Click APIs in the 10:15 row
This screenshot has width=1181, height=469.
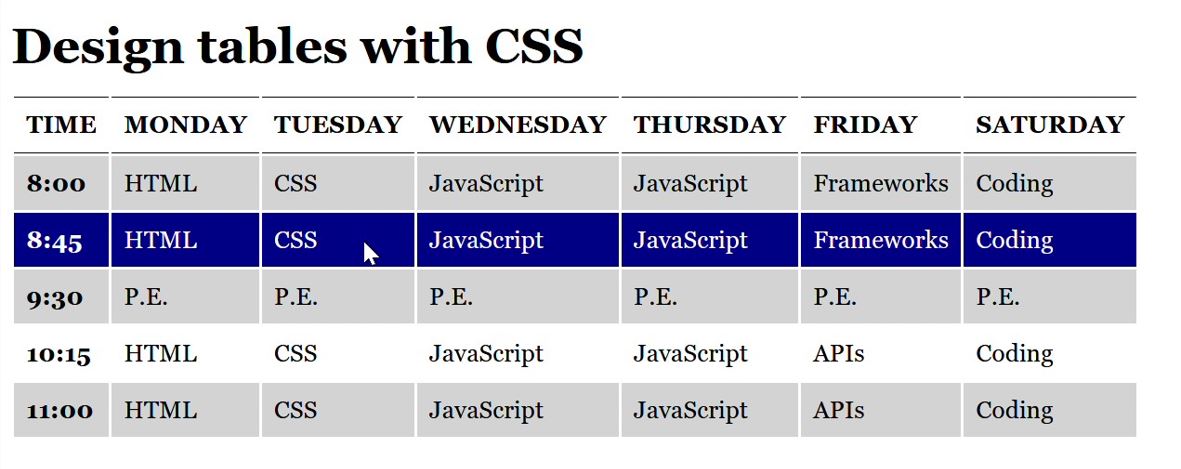pos(839,354)
